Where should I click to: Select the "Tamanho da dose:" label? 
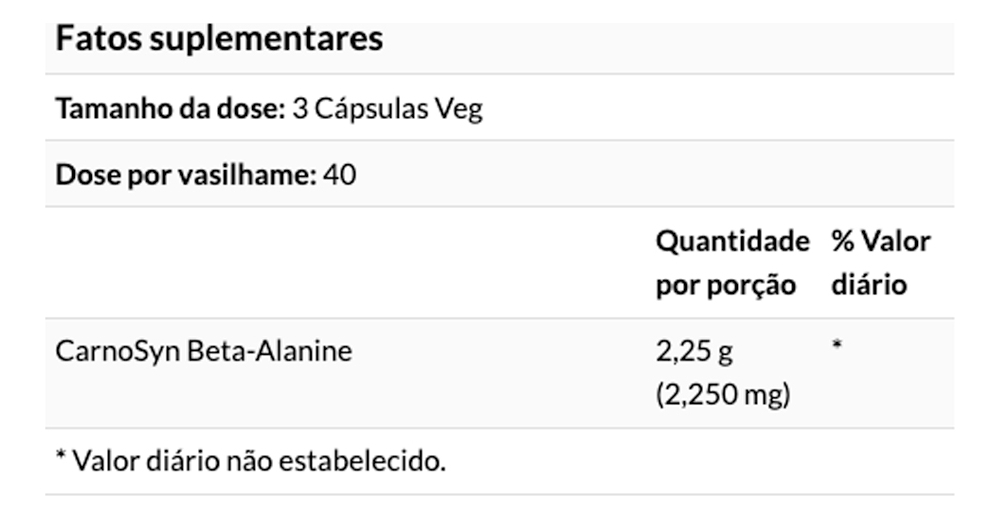[170, 108]
